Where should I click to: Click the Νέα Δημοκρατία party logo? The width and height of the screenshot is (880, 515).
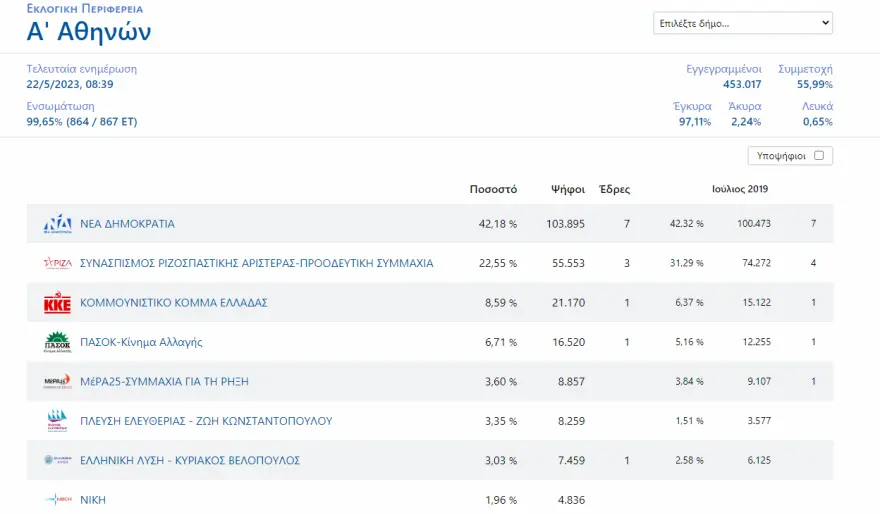[57, 224]
